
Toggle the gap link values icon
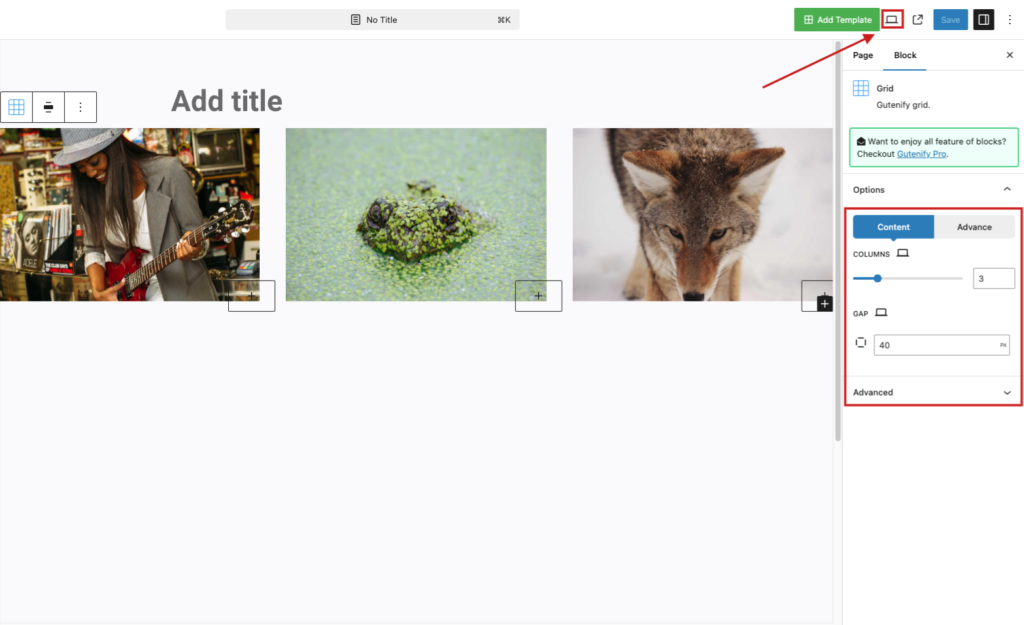(x=861, y=343)
